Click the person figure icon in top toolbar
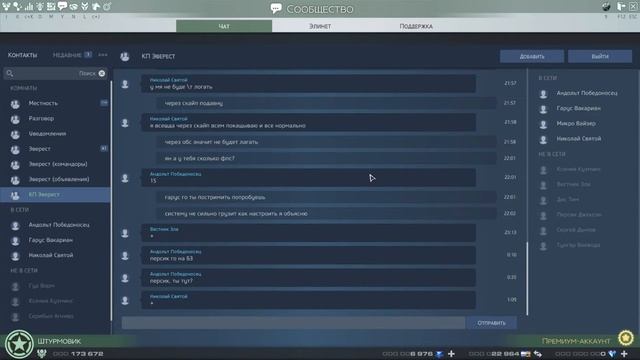640x360 pixels. pyautogui.click(x=40, y=7)
